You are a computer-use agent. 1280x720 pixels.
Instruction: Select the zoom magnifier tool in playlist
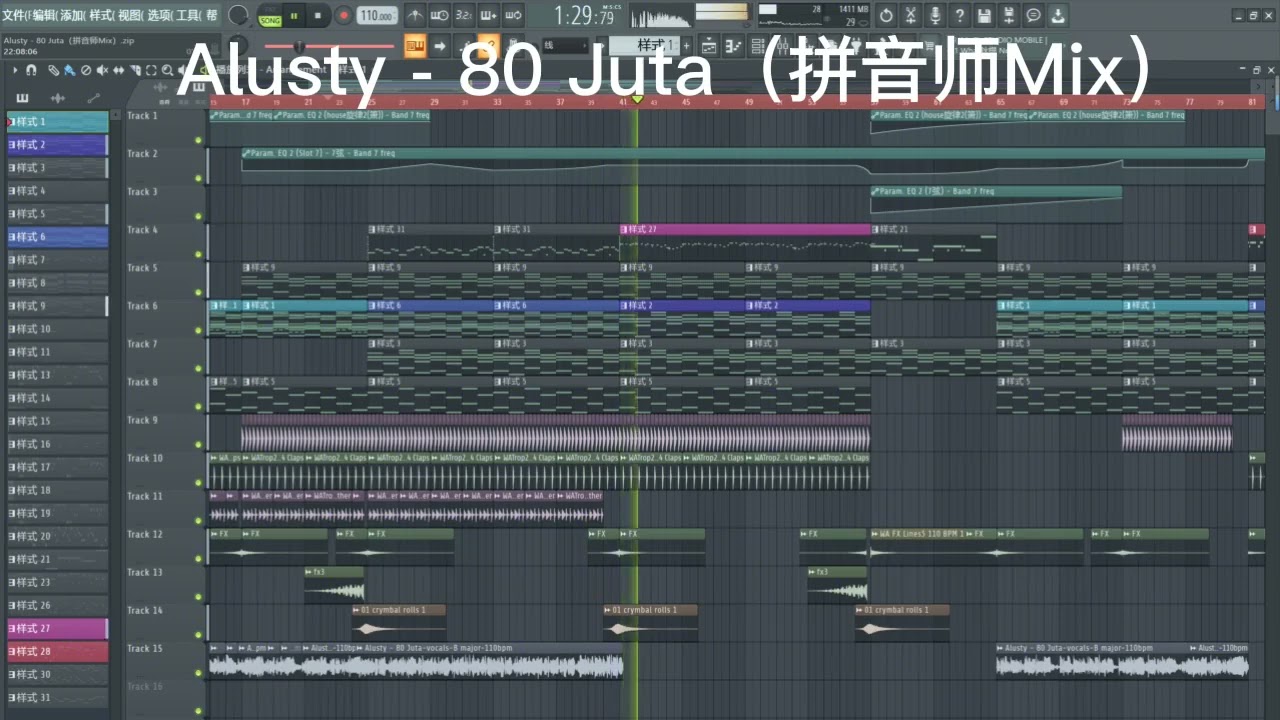(x=167, y=70)
